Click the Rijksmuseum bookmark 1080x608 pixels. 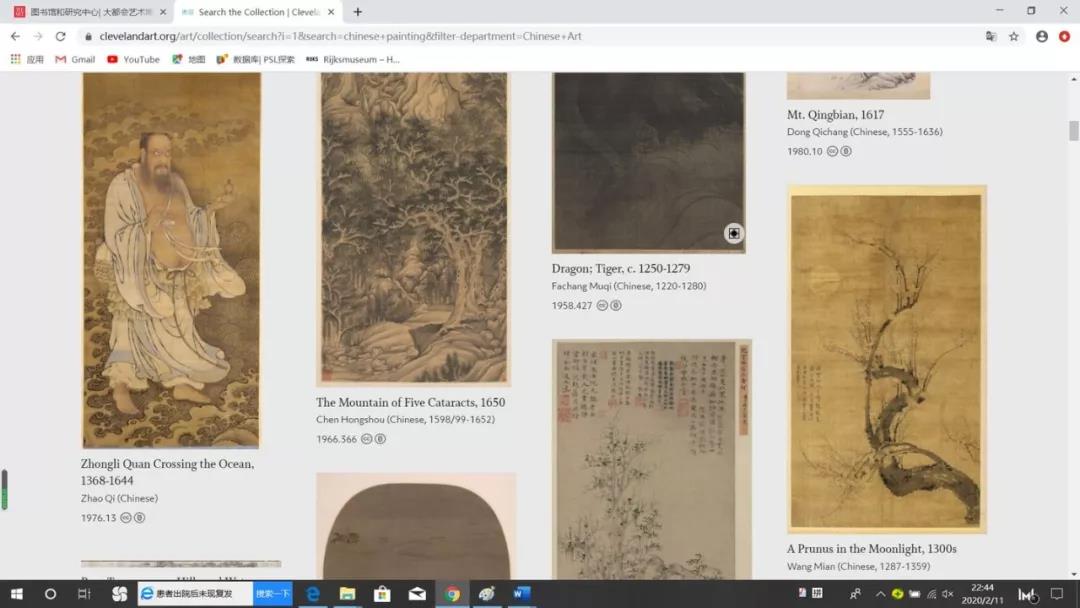352,59
